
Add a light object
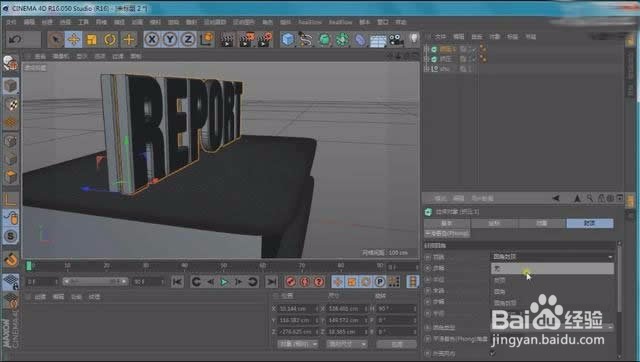pos(414,39)
